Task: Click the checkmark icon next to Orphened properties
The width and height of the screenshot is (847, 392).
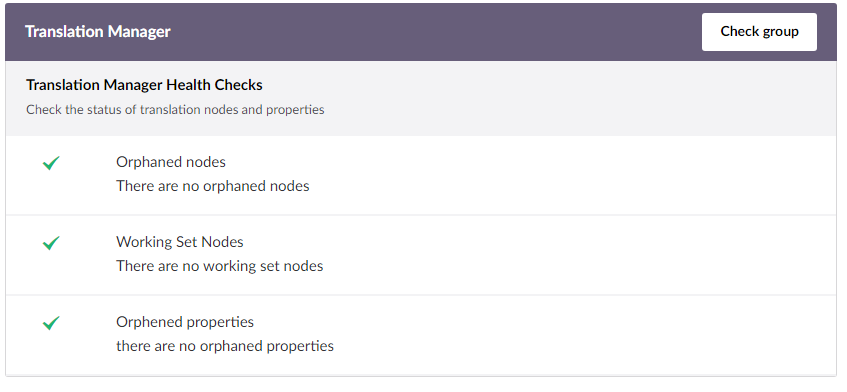Action: 51,323
